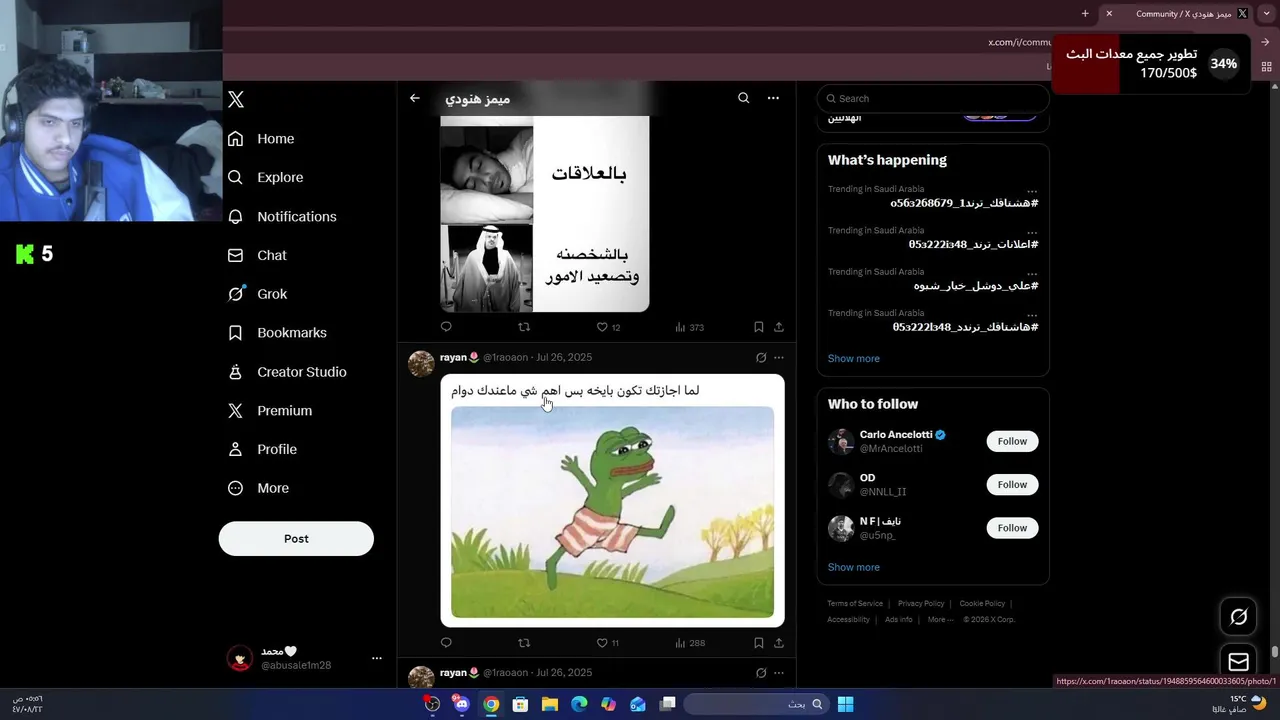Open Carlo Ancelotti's profile name
The height and width of the screenshot is (720, 1280).
coord(896,435)
